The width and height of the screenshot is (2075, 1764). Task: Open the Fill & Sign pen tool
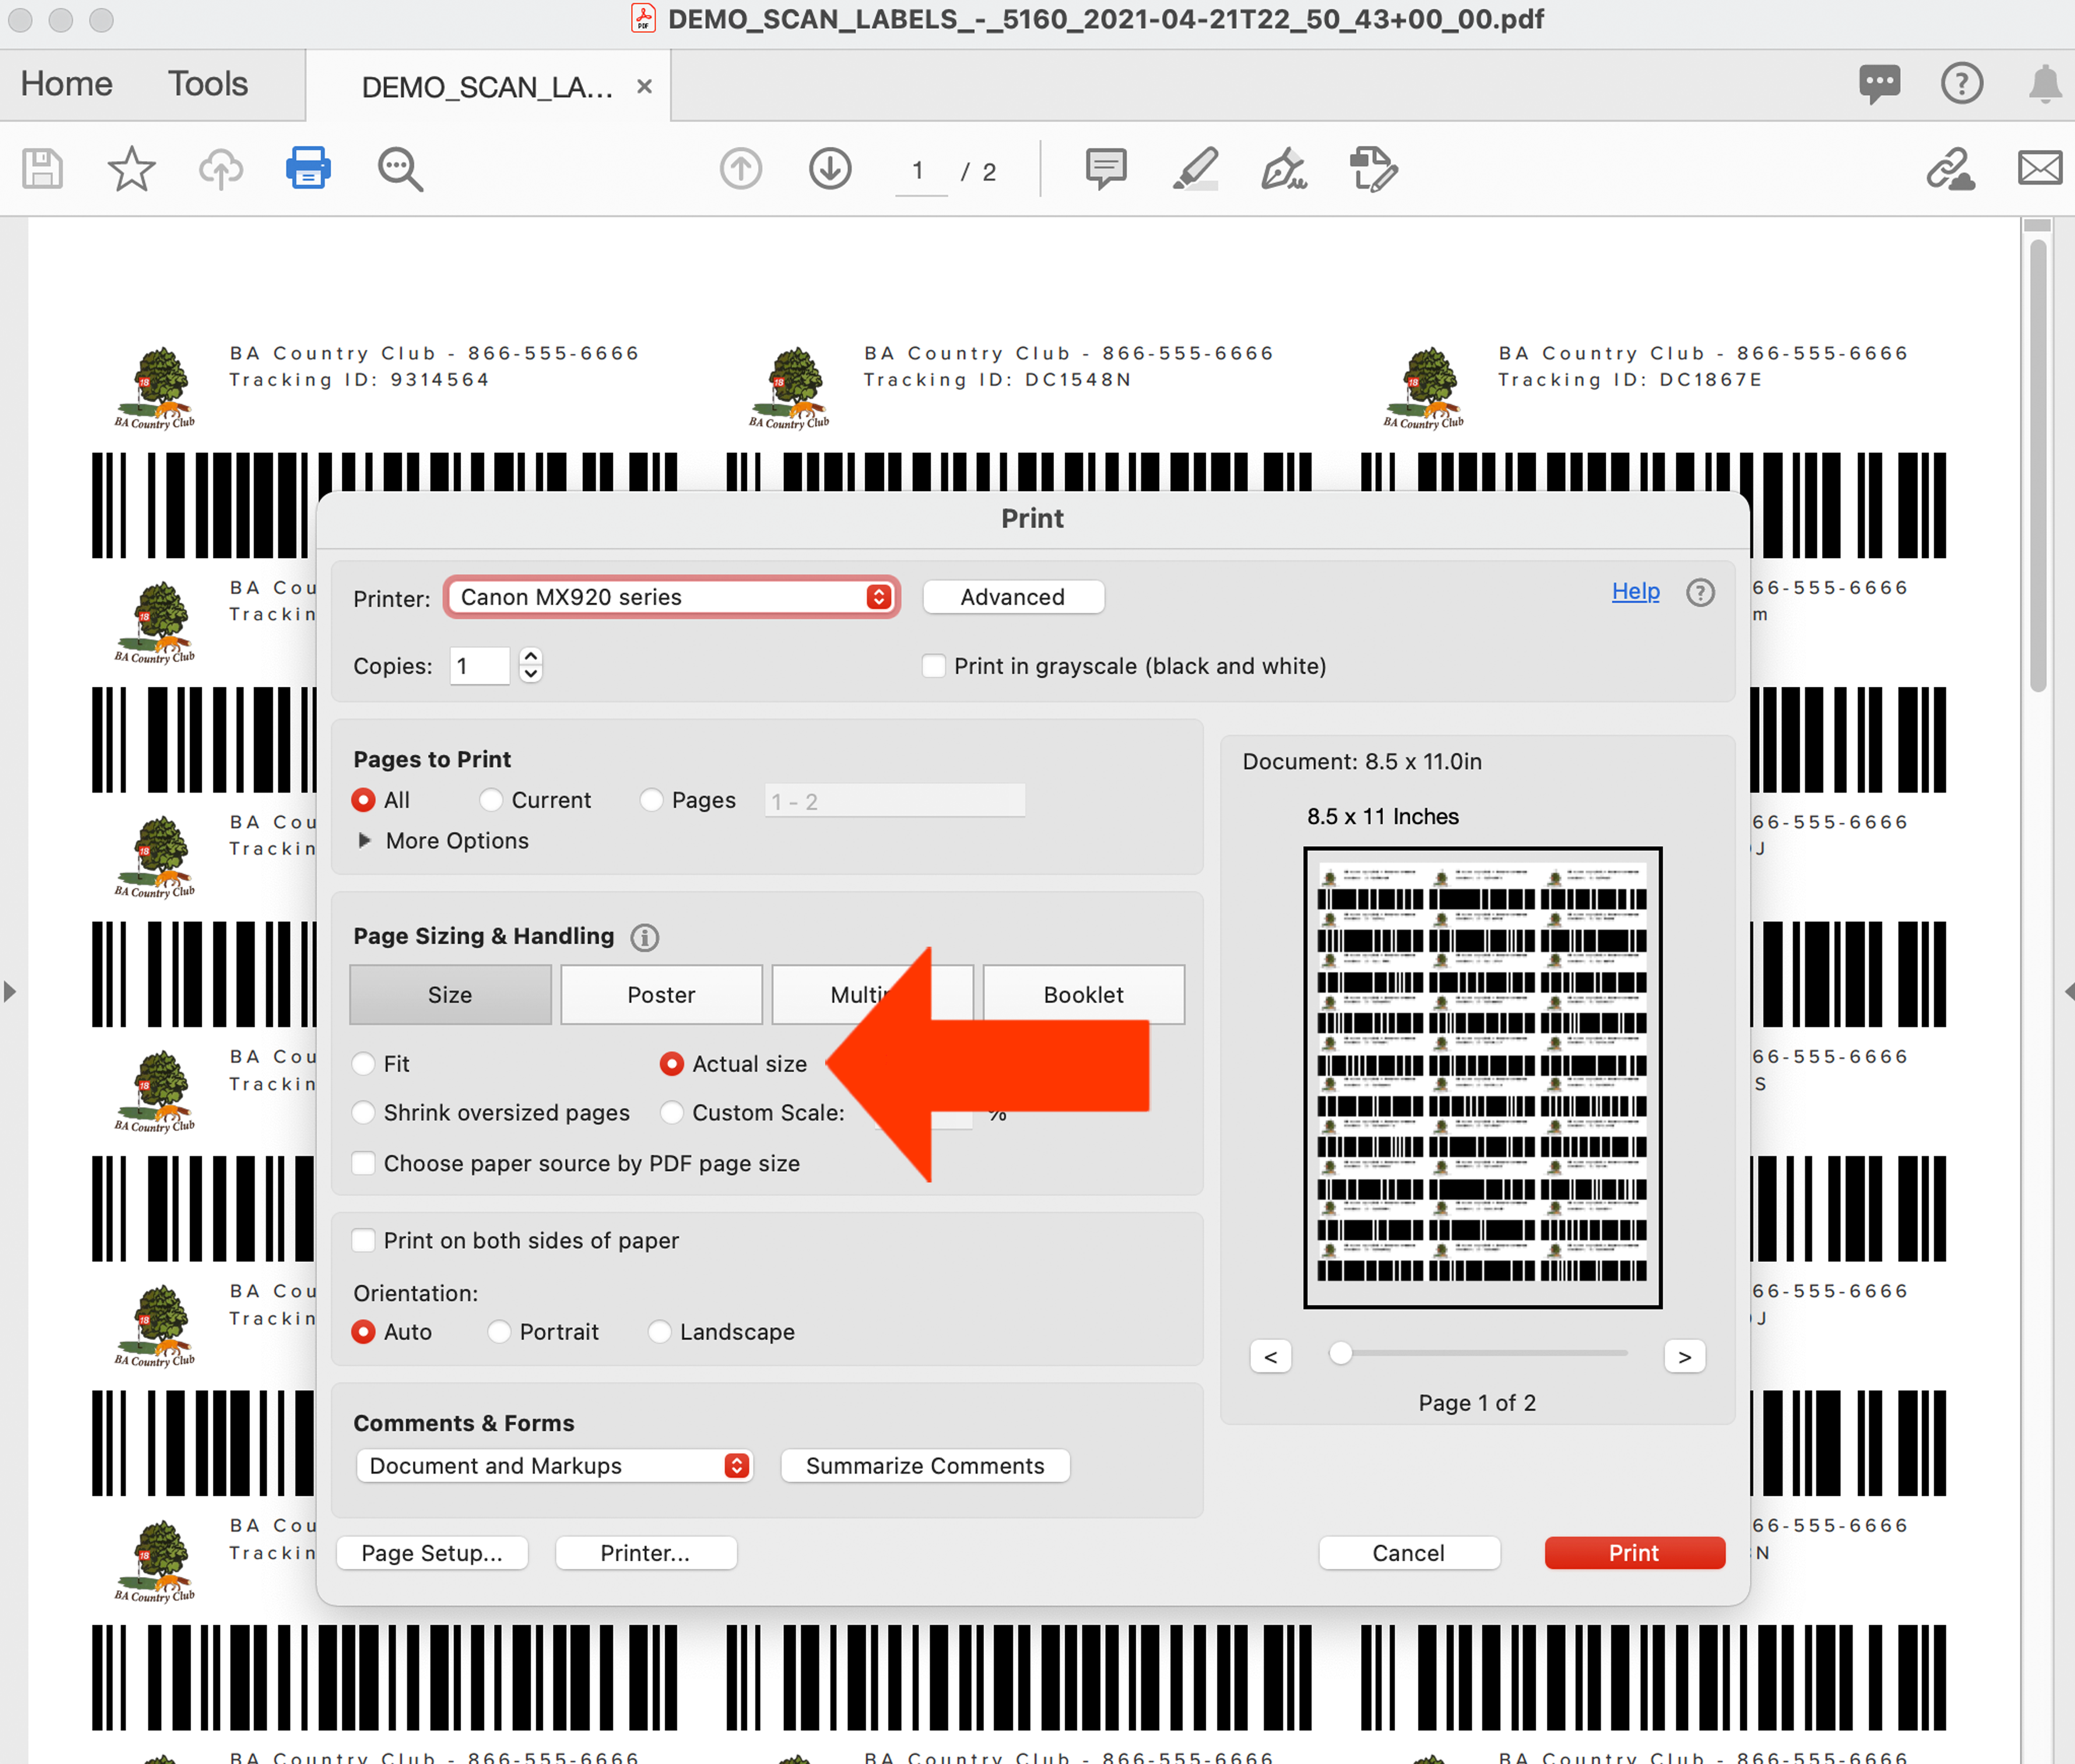pyautogui.click(x=1284, y=169)
